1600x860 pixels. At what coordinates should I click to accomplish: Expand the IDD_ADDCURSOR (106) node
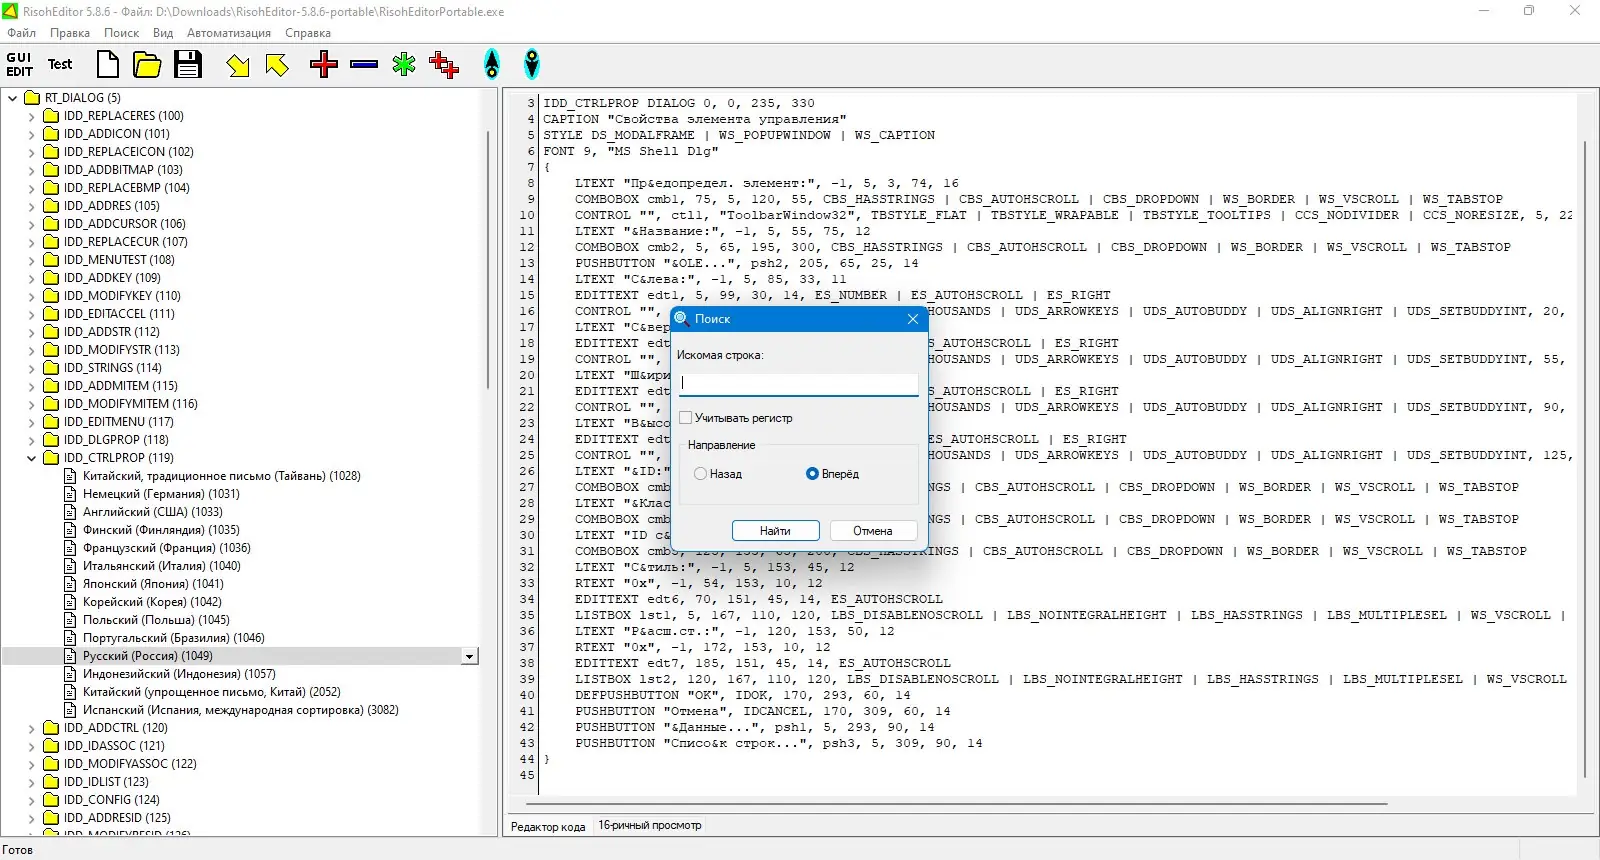31,224
